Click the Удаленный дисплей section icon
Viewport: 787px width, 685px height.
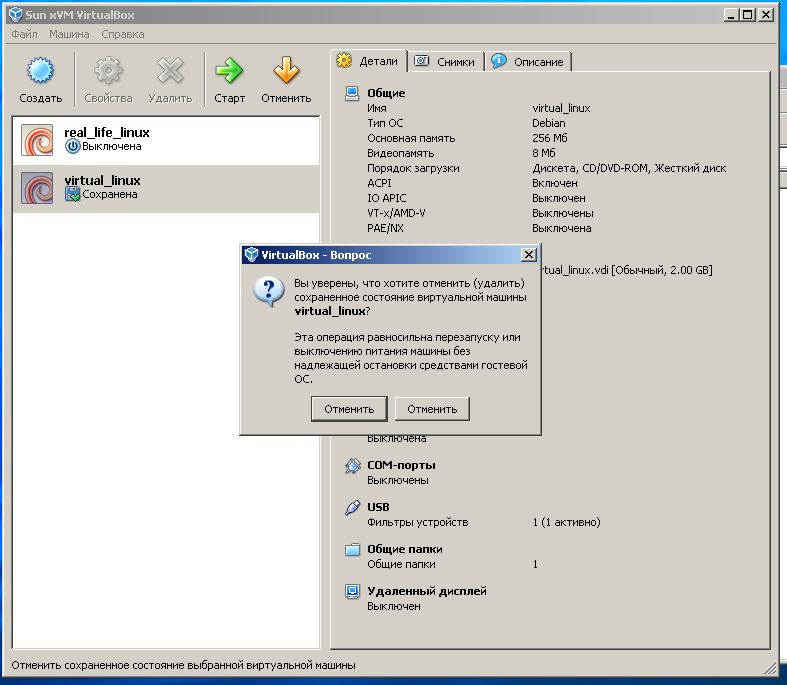pyautogui.click(x=352, y=592)
